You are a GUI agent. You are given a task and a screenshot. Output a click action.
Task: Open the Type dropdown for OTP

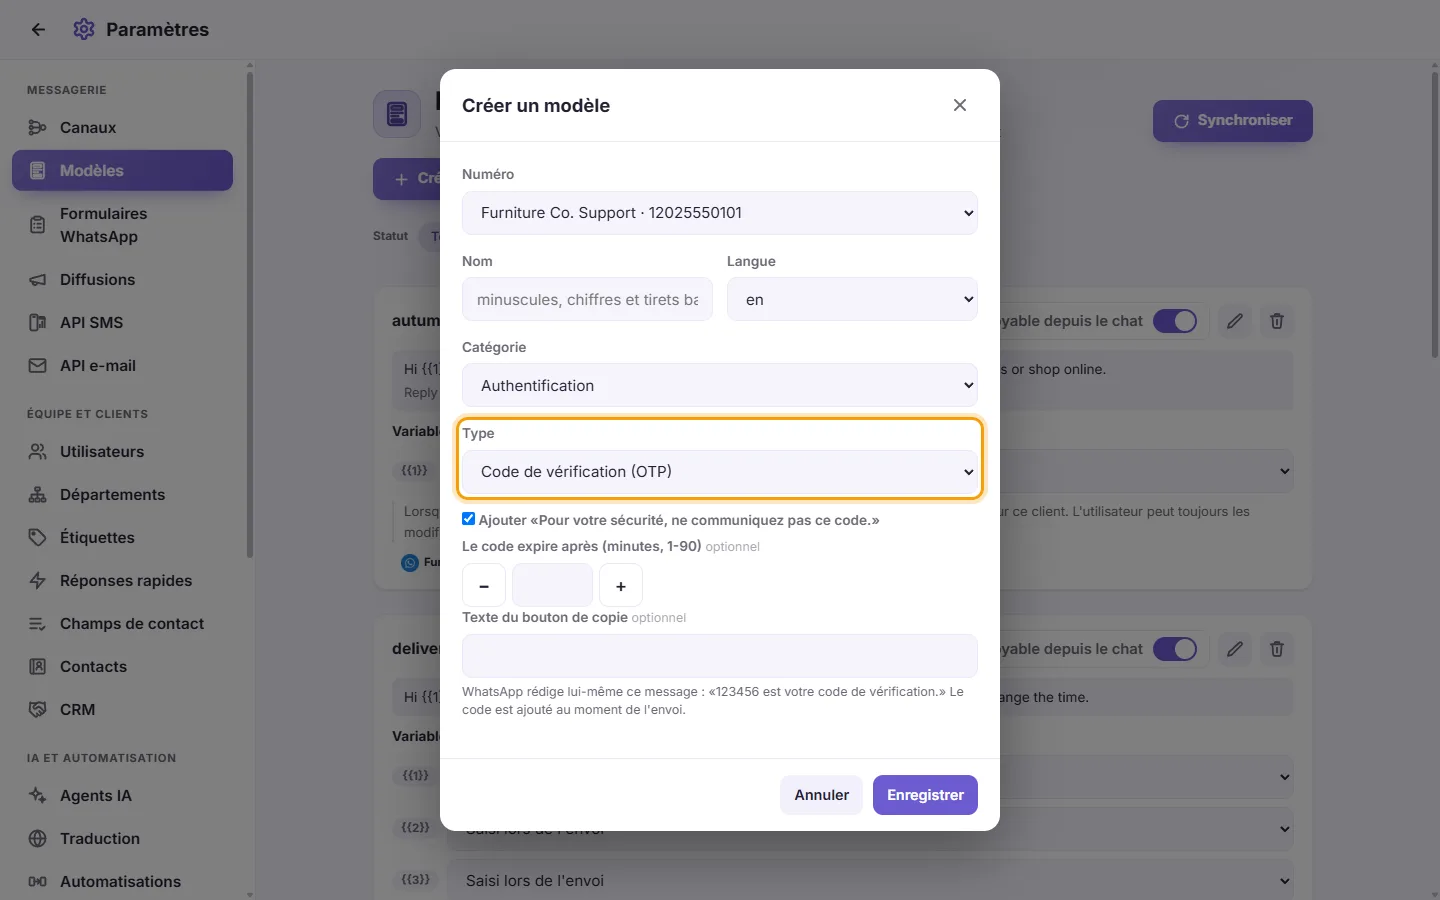pos(720,472)
